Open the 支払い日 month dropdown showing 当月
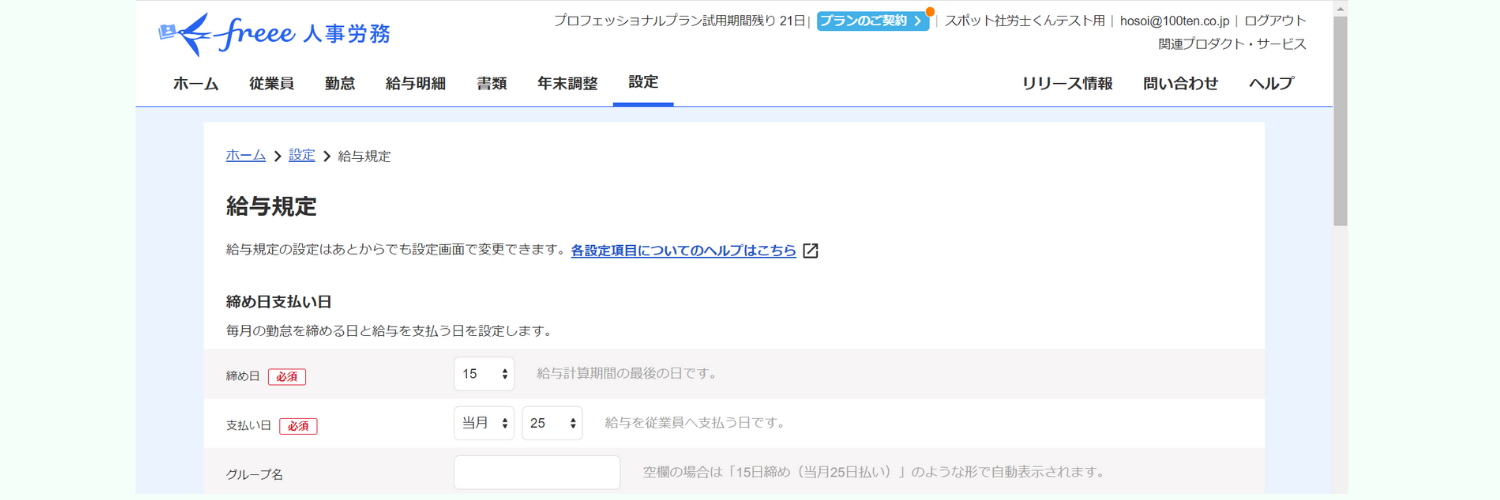The width and height of the screenshot is (1500, 500). tap(484, 423)
